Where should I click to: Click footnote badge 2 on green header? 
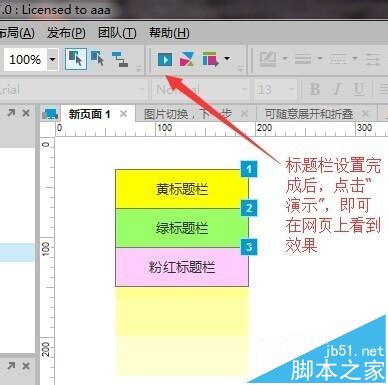pos(249,208)
